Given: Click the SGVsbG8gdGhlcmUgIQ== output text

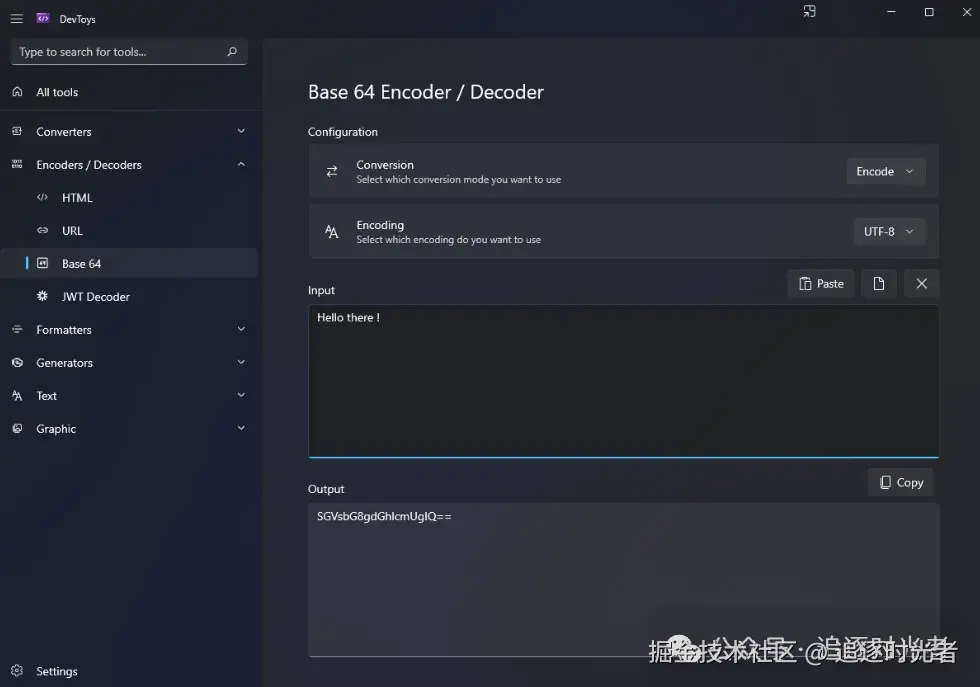Looking at the screenshot, I should (x=384, y=516).
